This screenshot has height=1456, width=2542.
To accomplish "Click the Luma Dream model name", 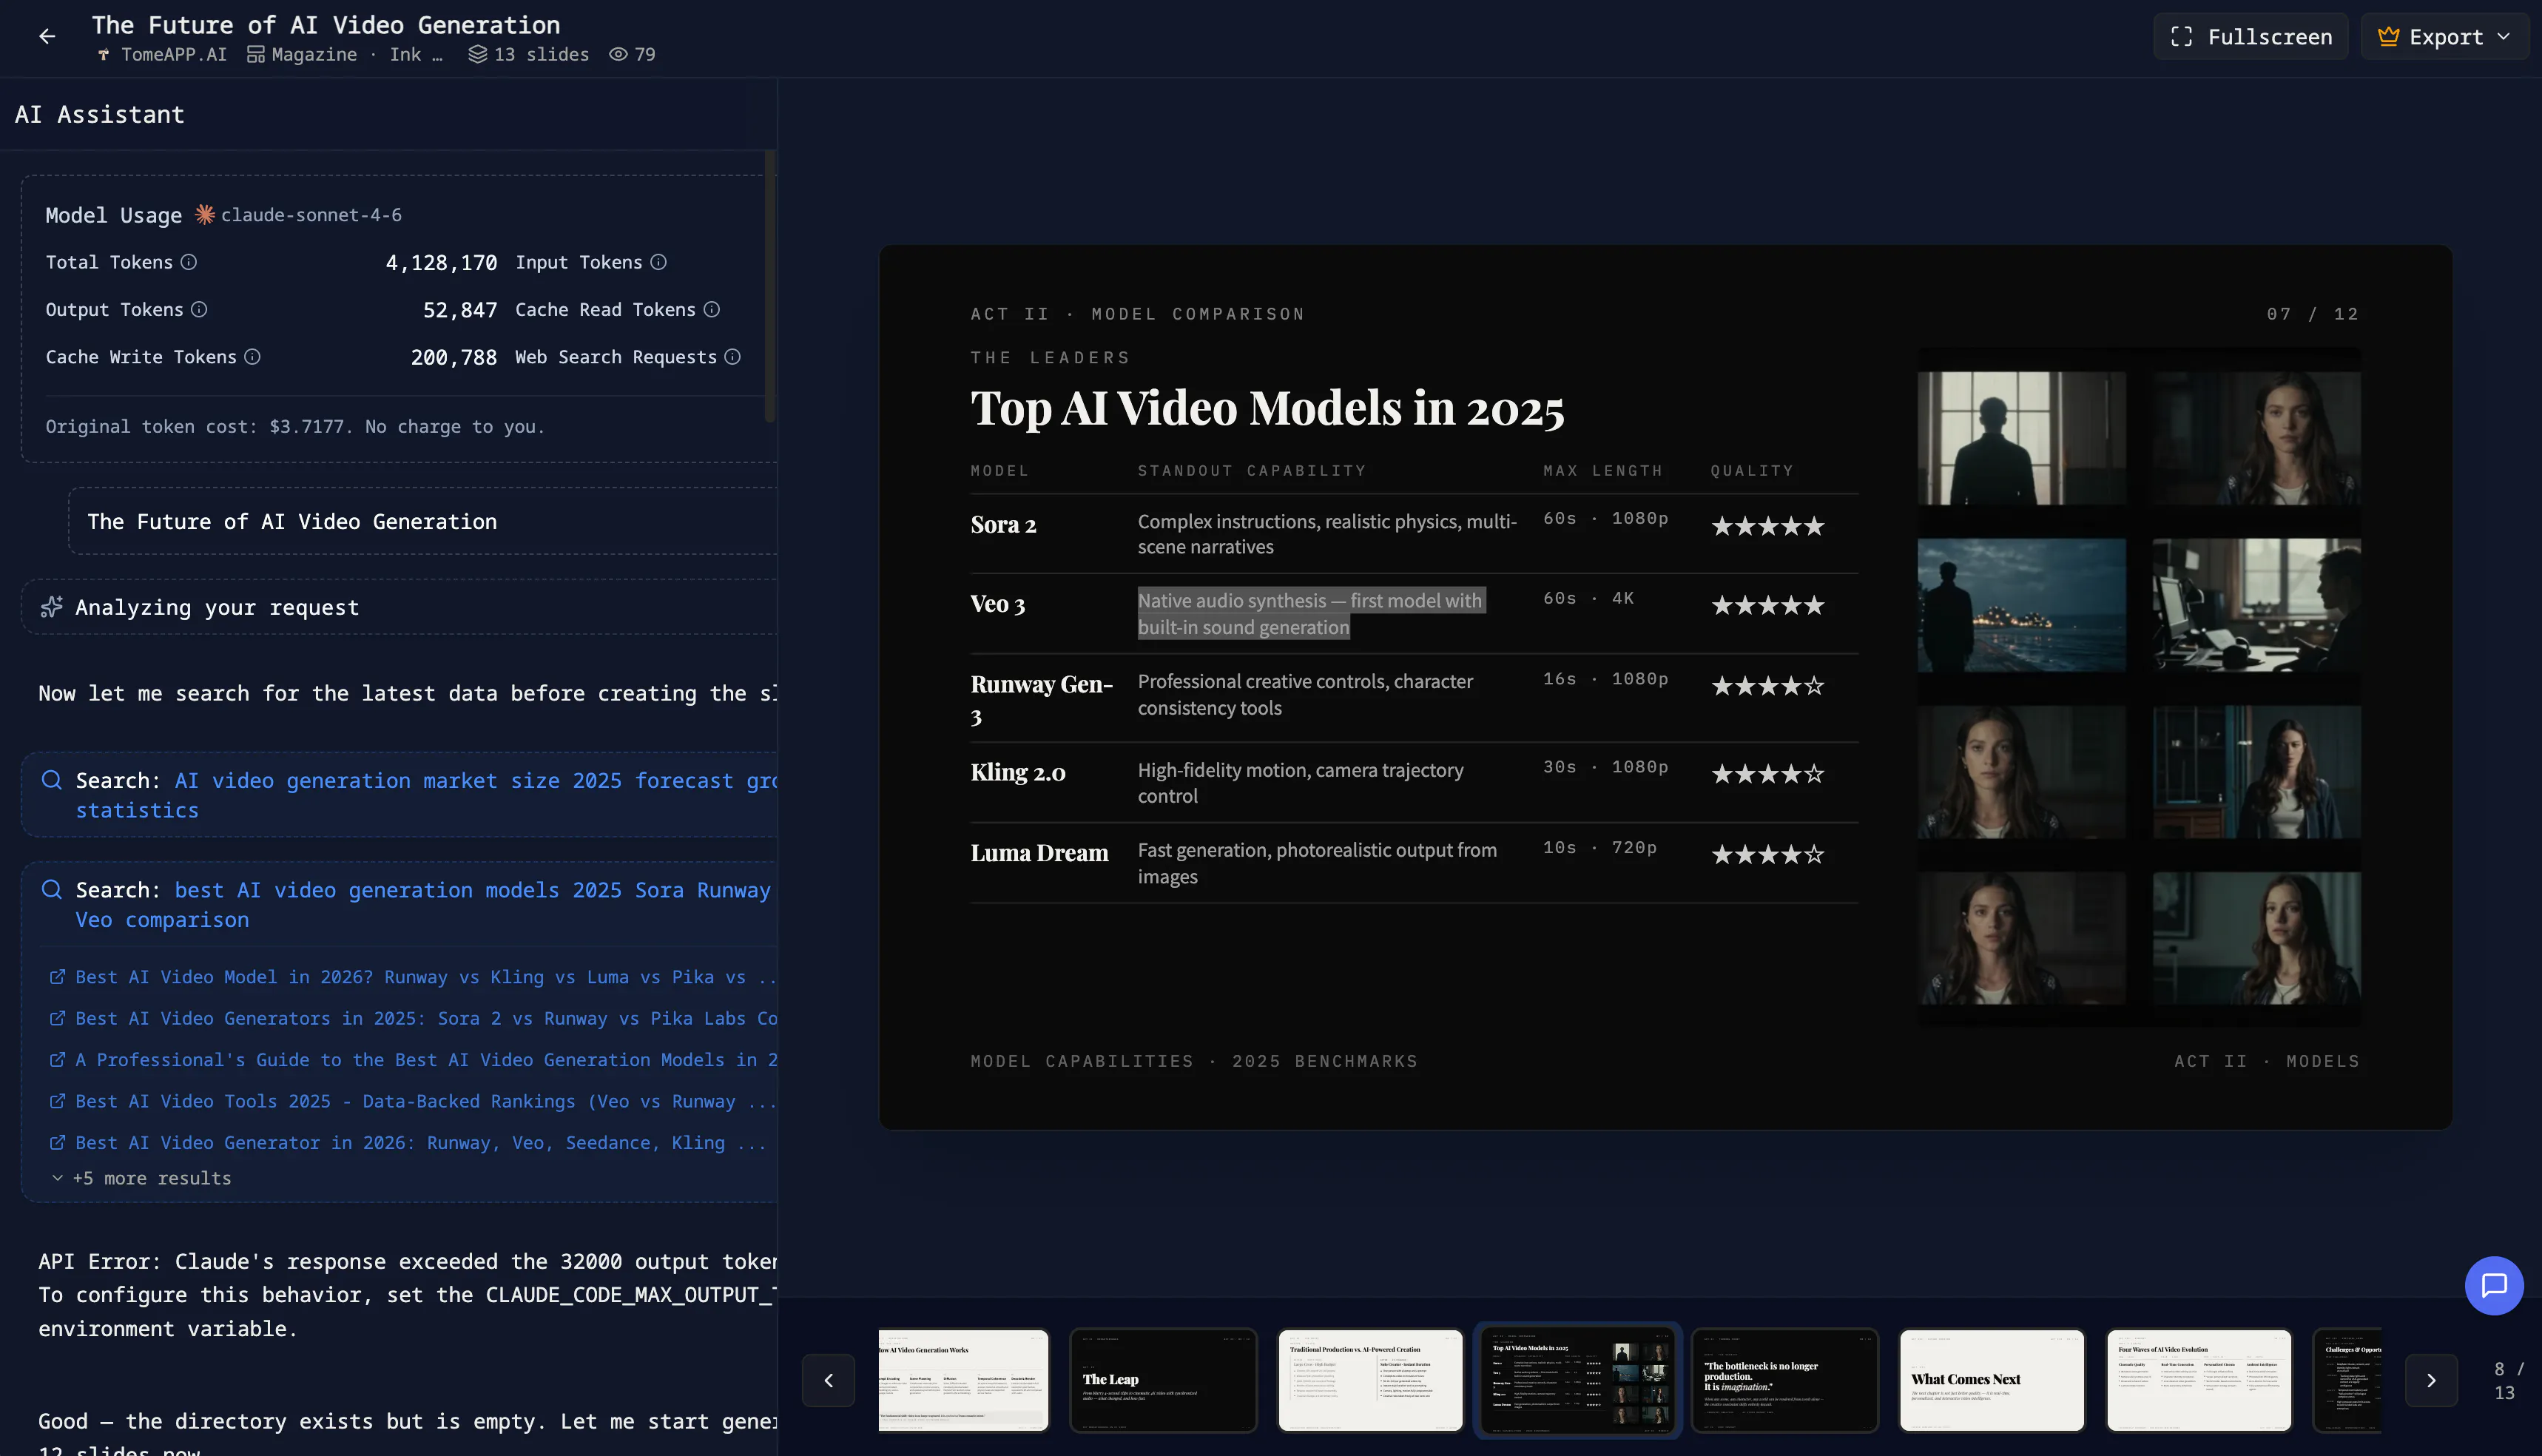I will point(1039,853).
